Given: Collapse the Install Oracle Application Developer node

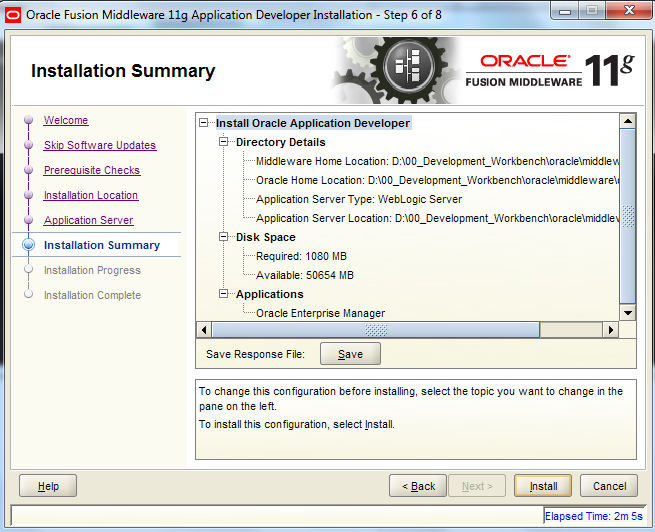Looking at the screenshot, I should [x=205, y=123].
